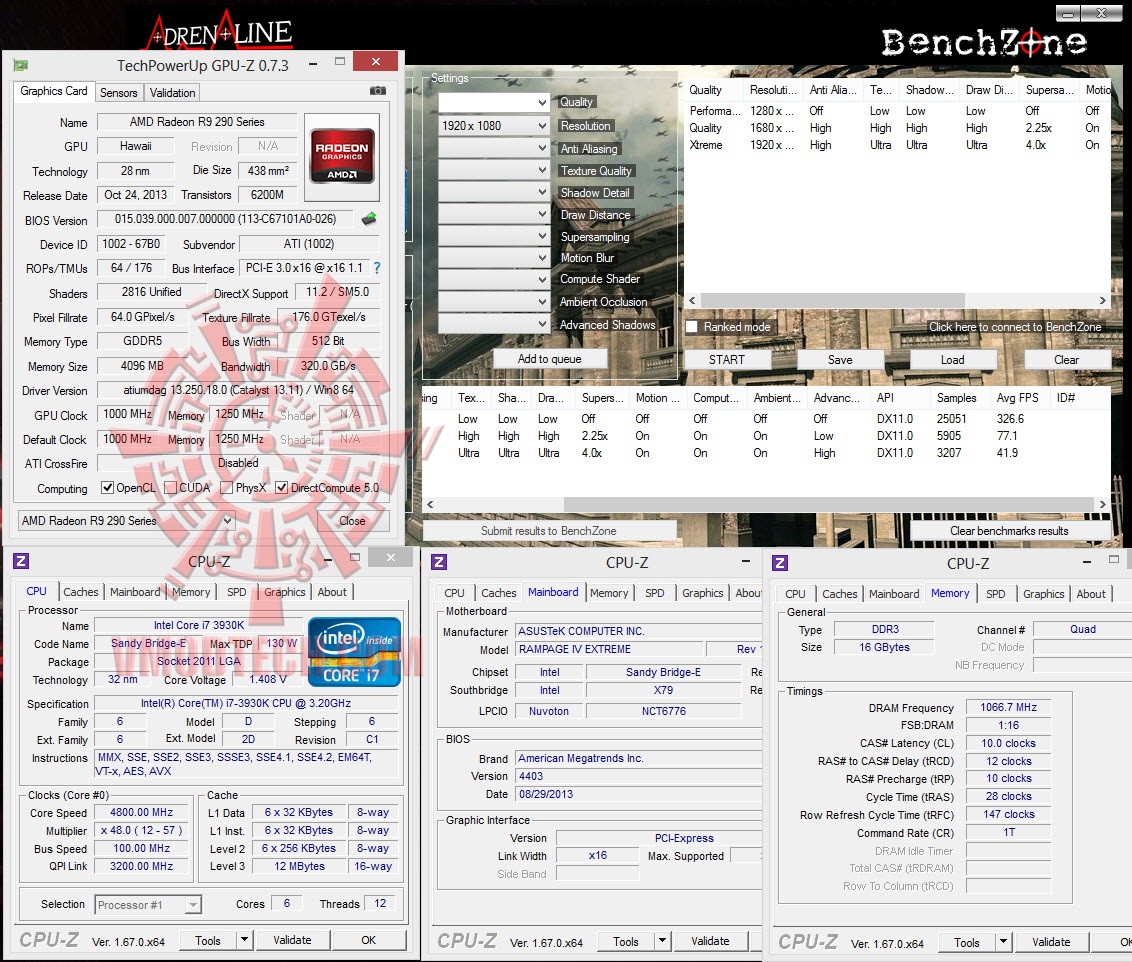Open the Ambient Occlusion dropdown
Viewport: 1132px width, 962px height.
coord(495,302)
